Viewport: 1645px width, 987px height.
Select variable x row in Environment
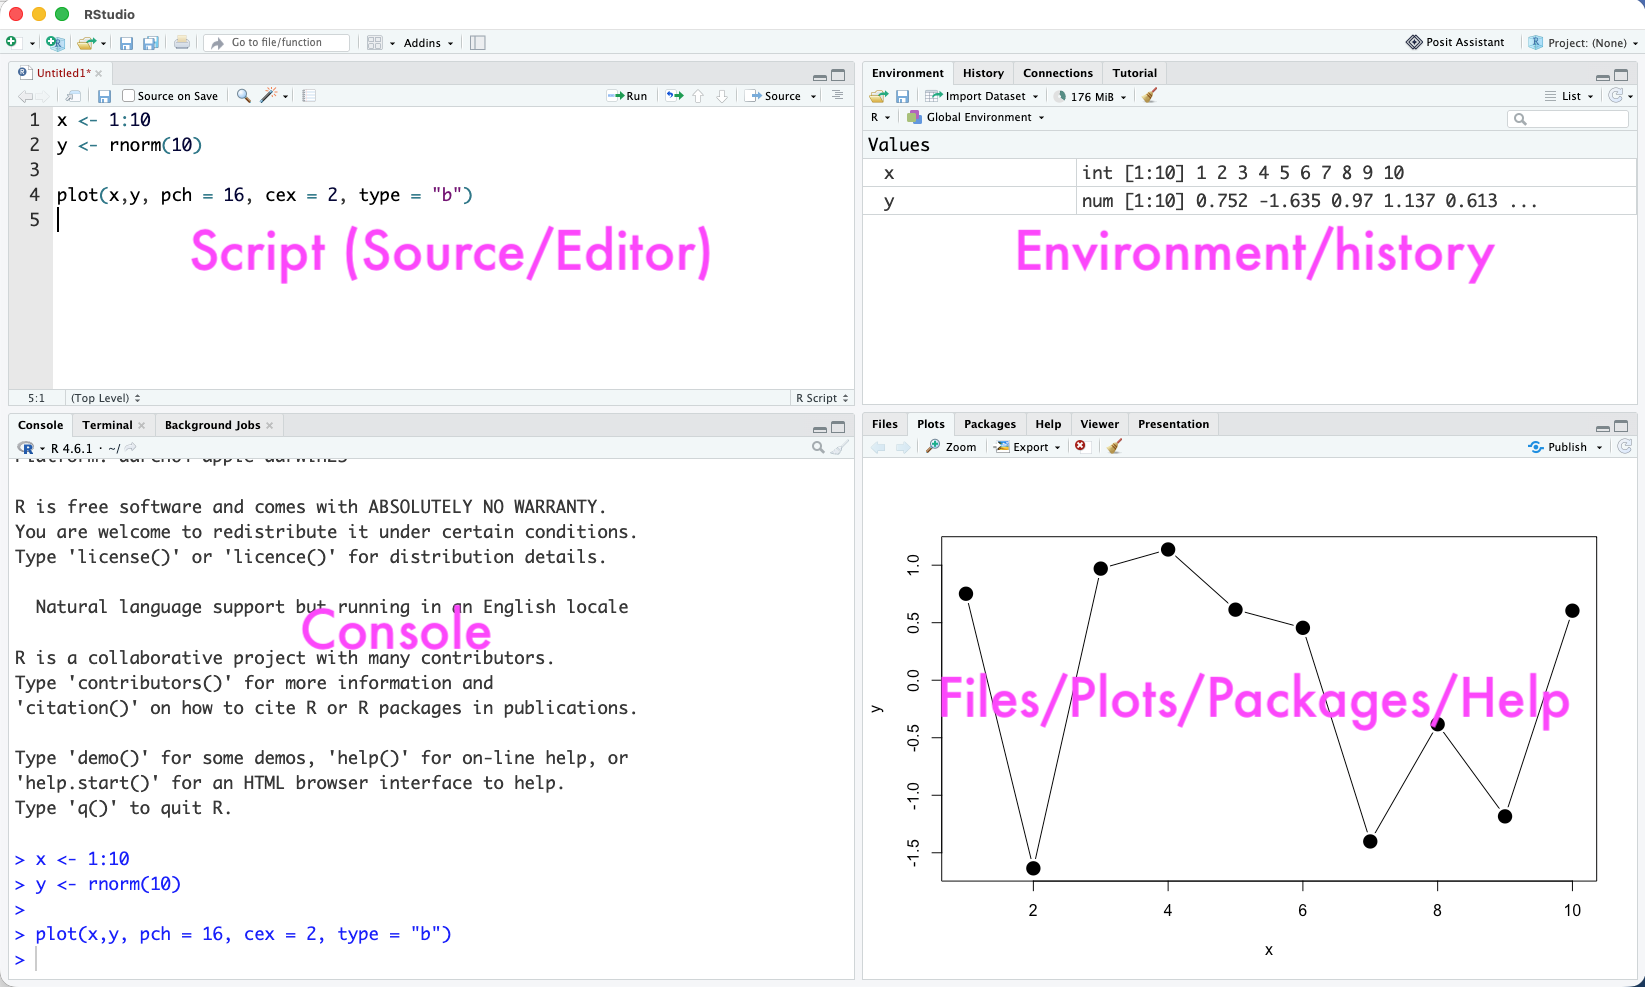pos(1249,173)
